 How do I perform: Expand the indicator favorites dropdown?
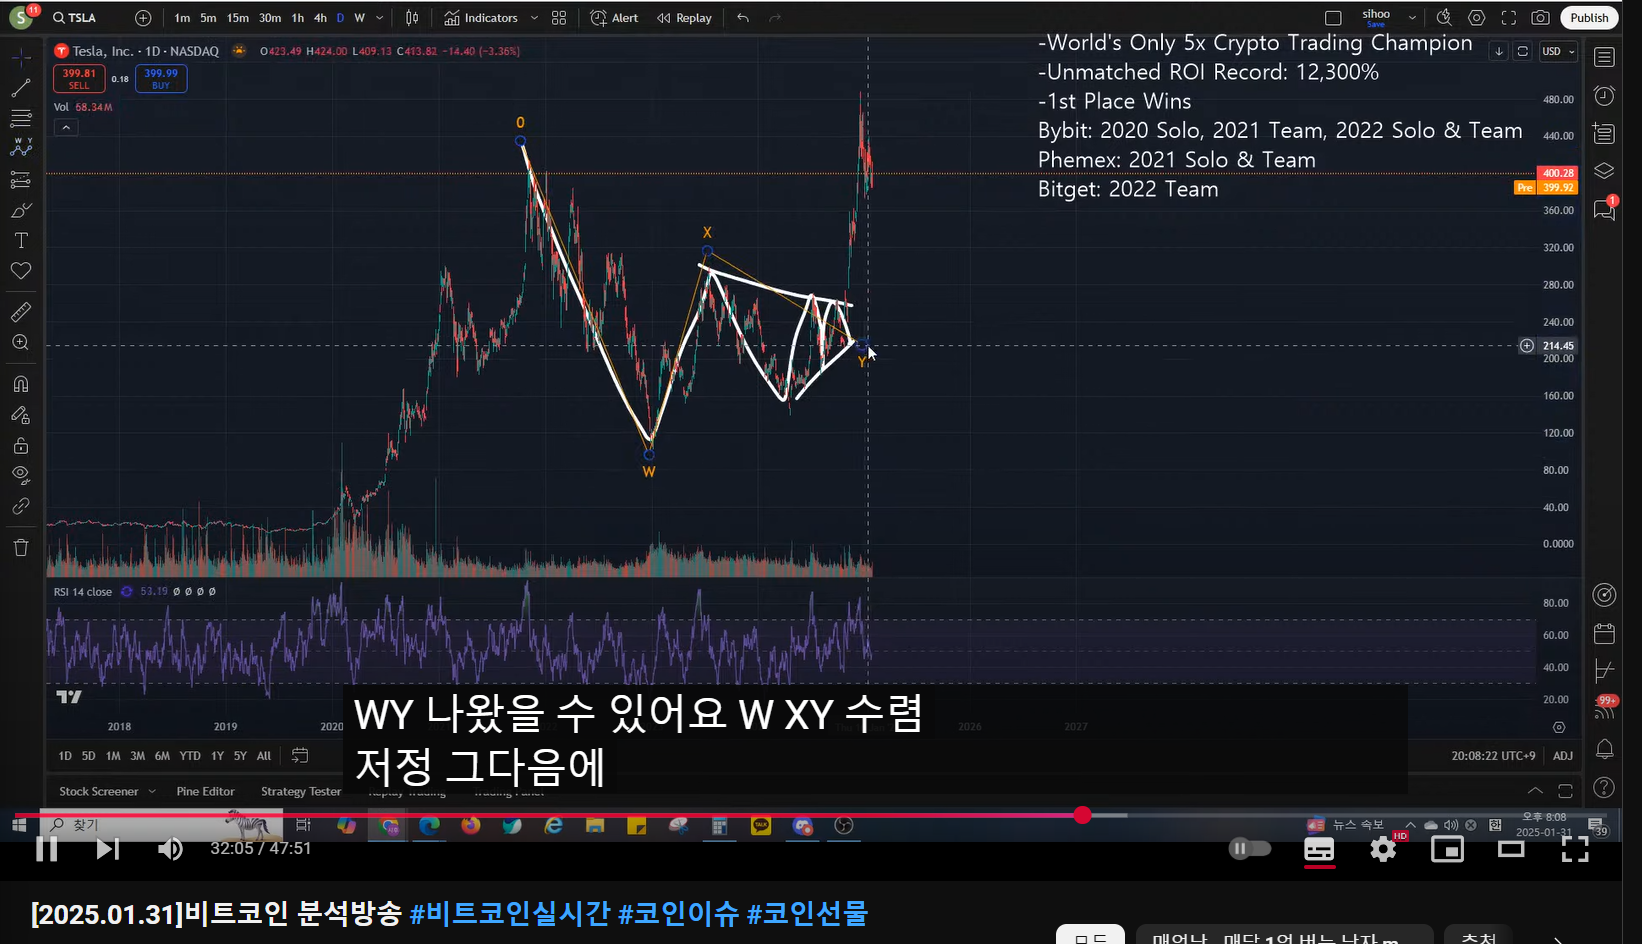pyautogui.click(x=534, y=18)
